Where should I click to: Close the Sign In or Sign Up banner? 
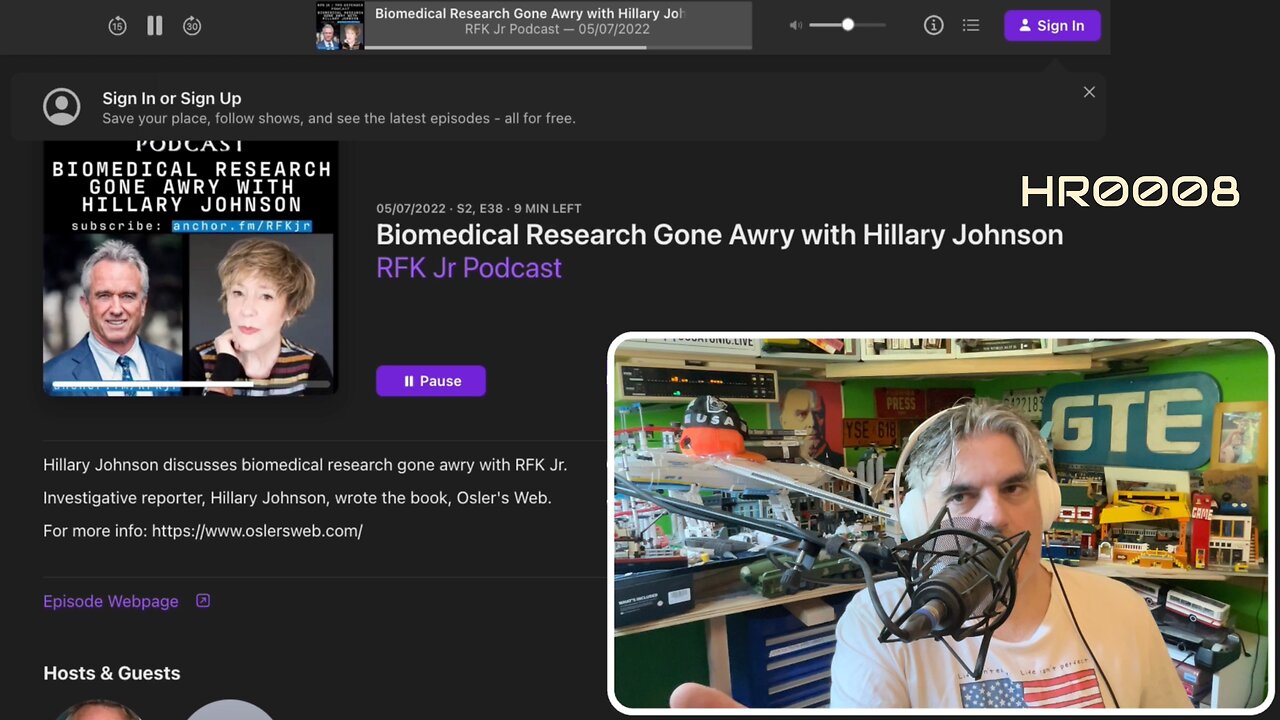pyautogui.click(x=1089, y=92)
